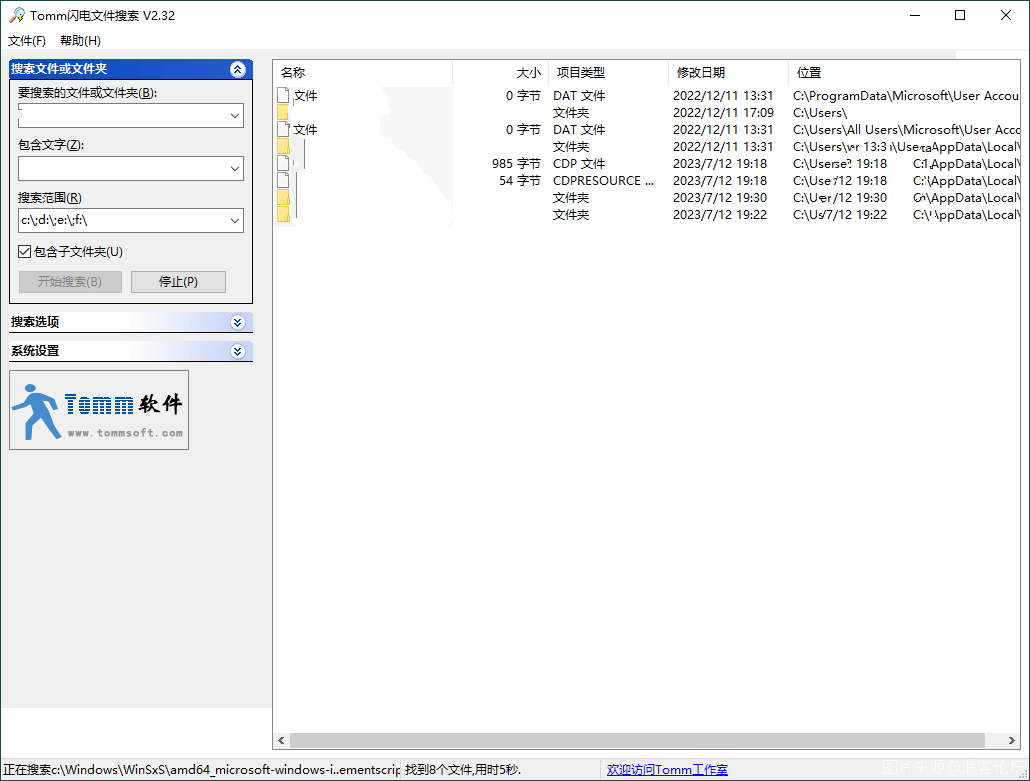The image size is (1030, 781).
Task: Open the 帮助(H) menu
Action: point(80,41)
